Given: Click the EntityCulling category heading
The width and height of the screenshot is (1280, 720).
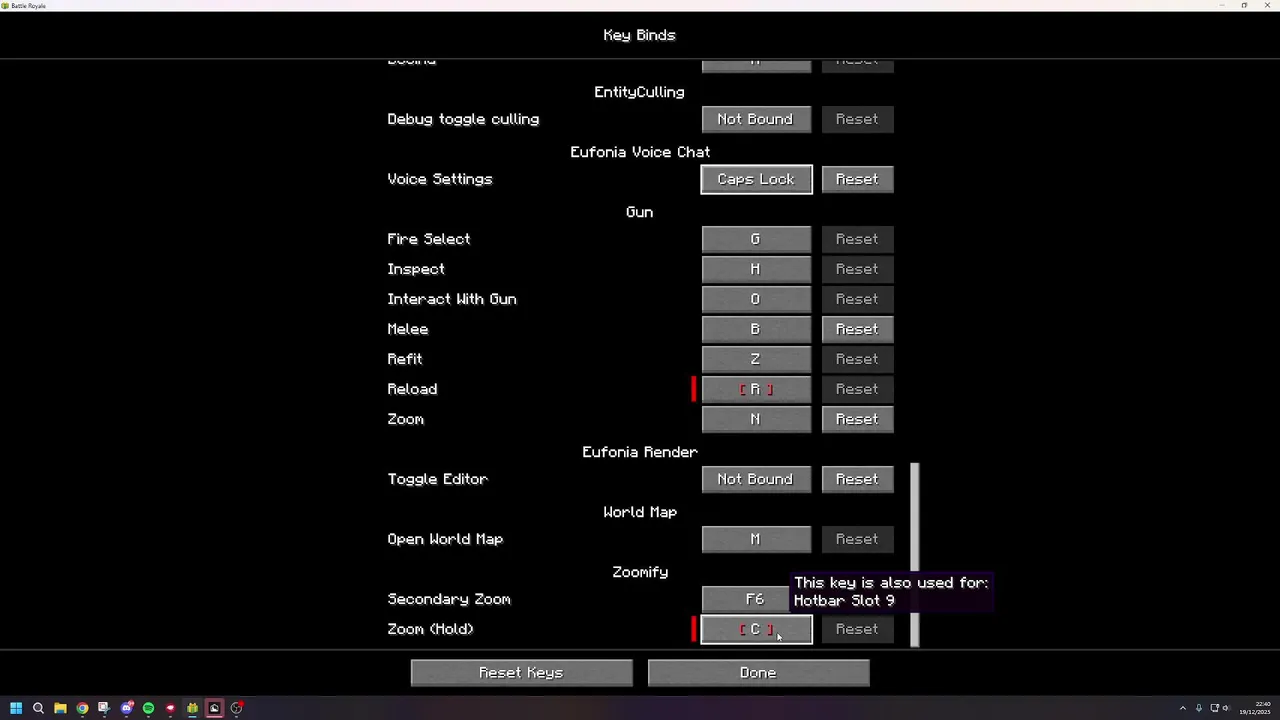Looking at the screenshot, I should [x=639, y=92].
